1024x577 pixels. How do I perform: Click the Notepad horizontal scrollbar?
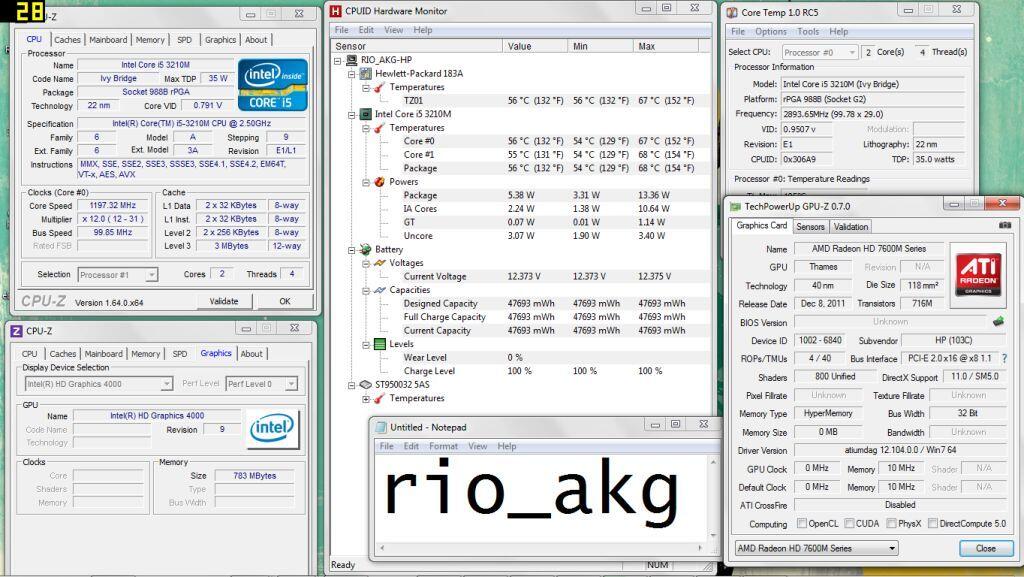coord(541,548)
